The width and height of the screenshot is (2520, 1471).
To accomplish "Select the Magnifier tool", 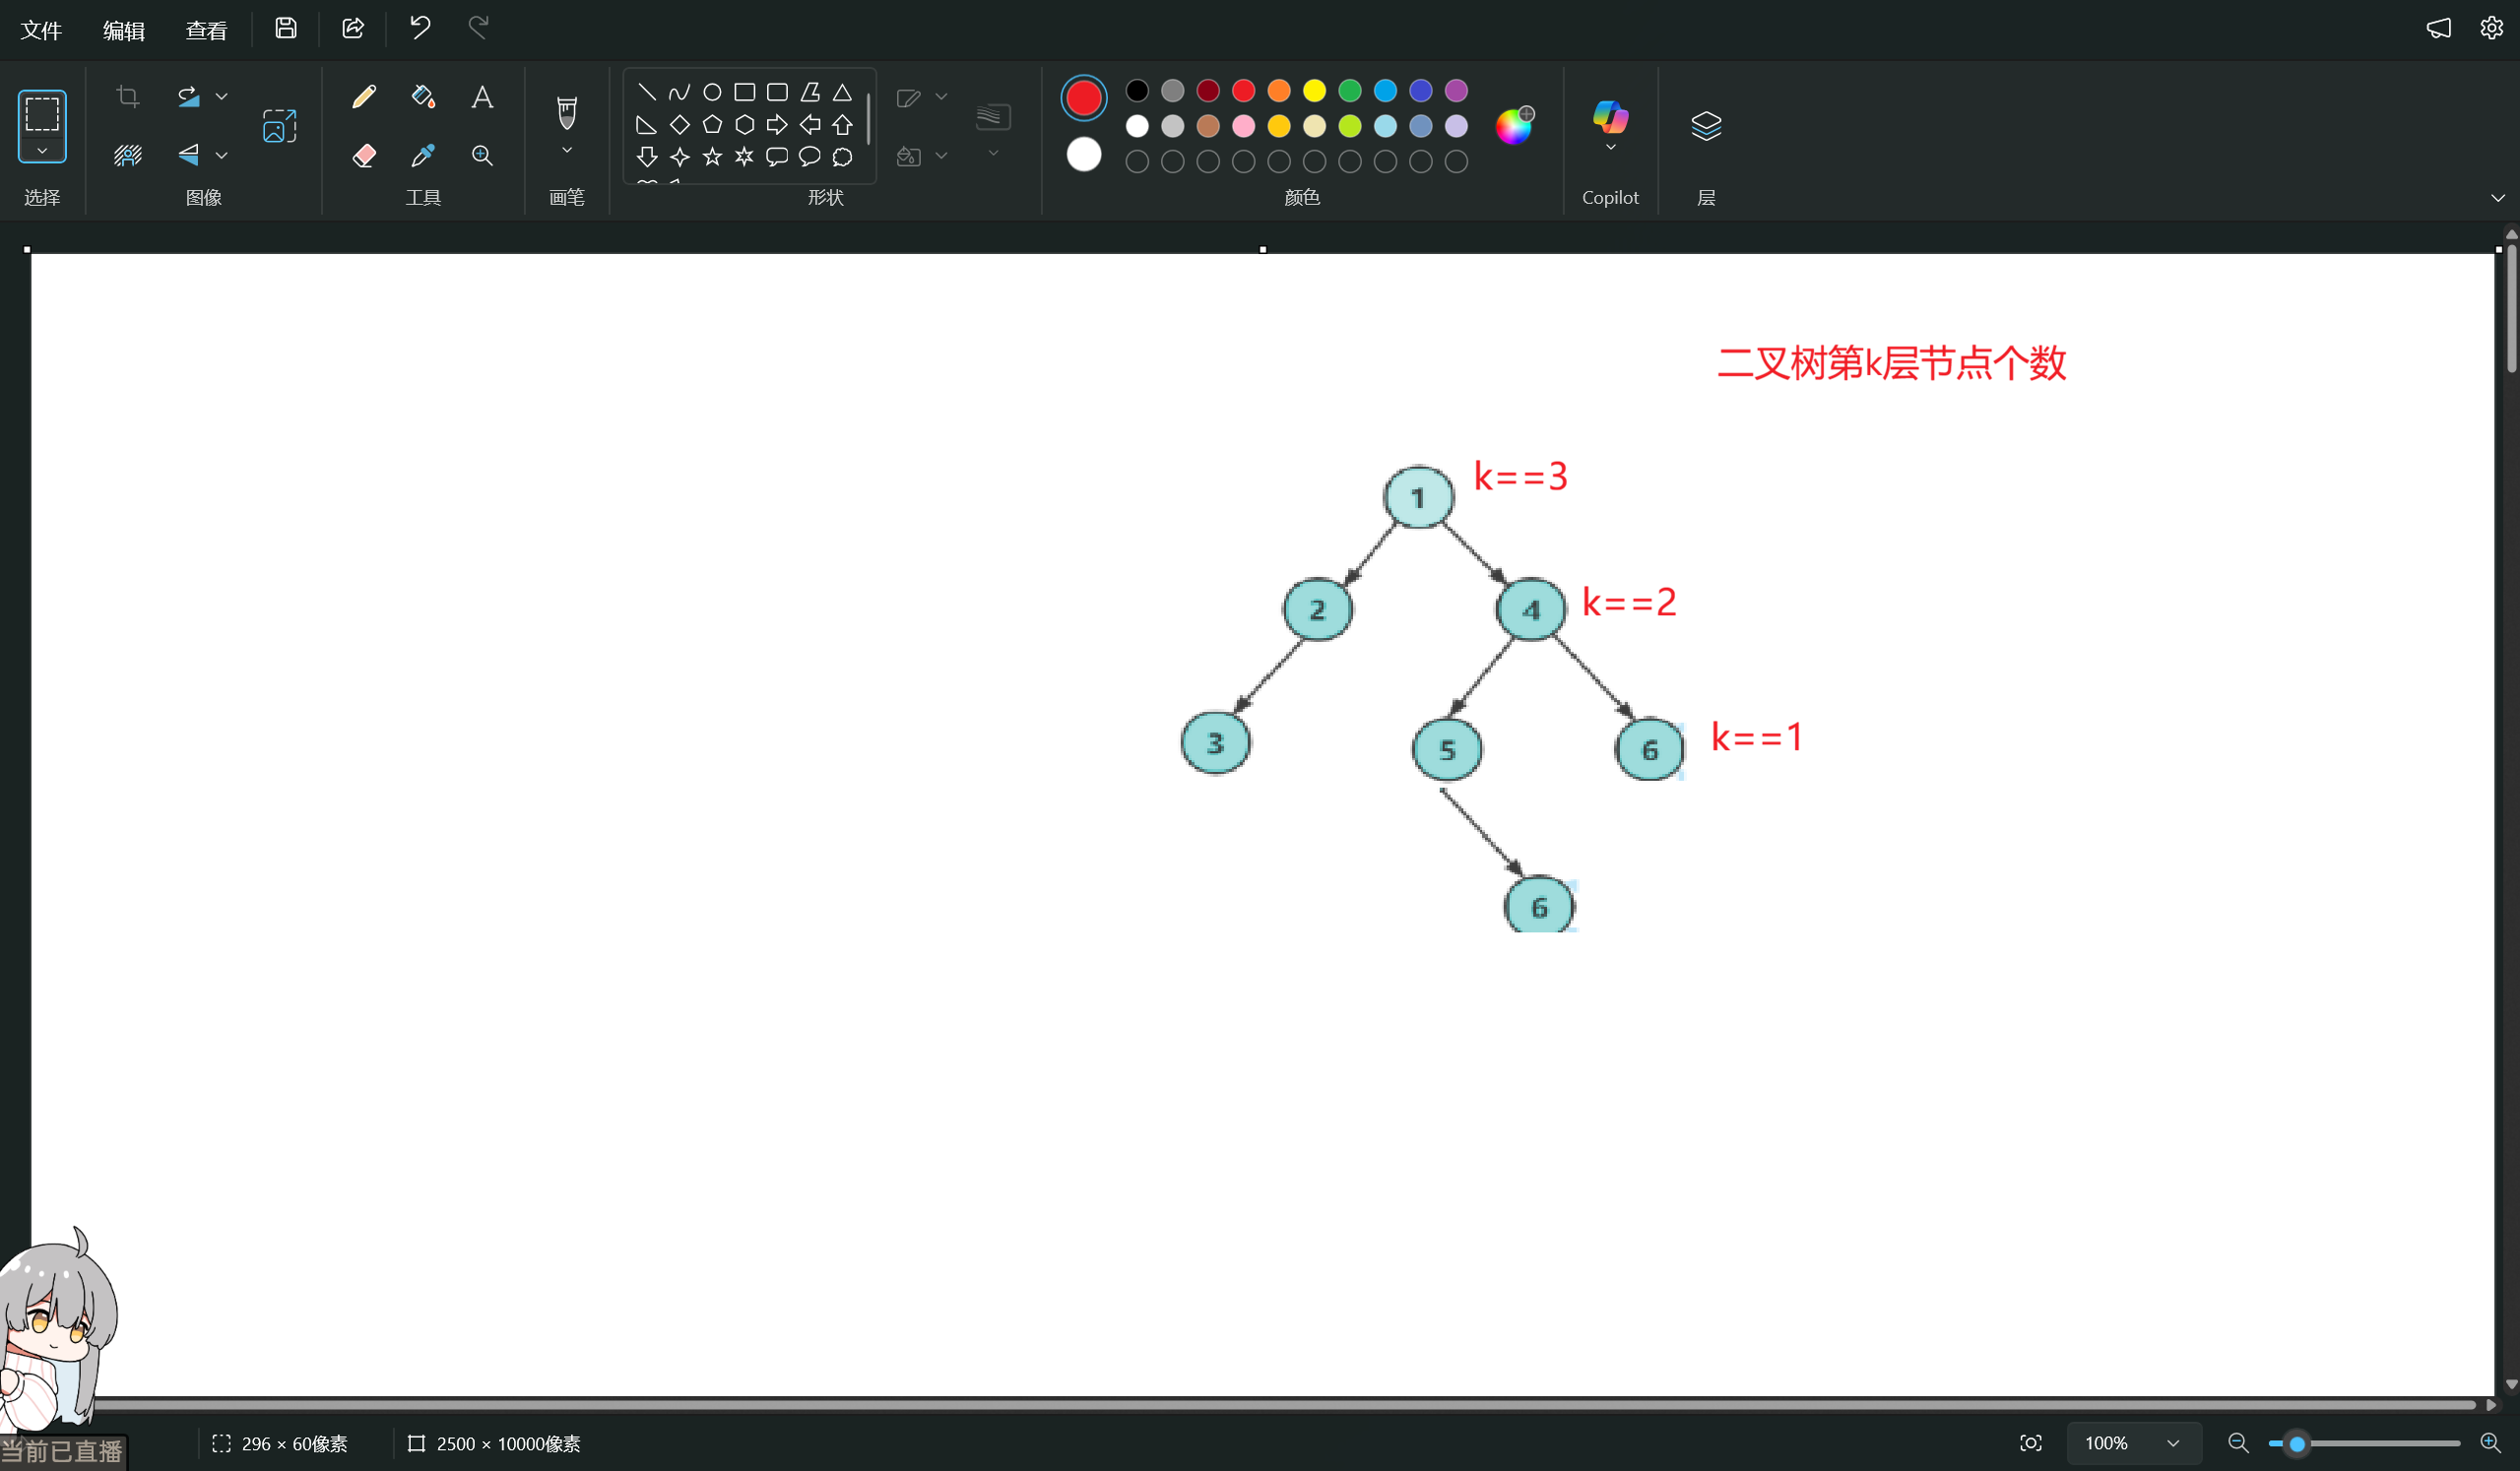I will pos(482,155).
